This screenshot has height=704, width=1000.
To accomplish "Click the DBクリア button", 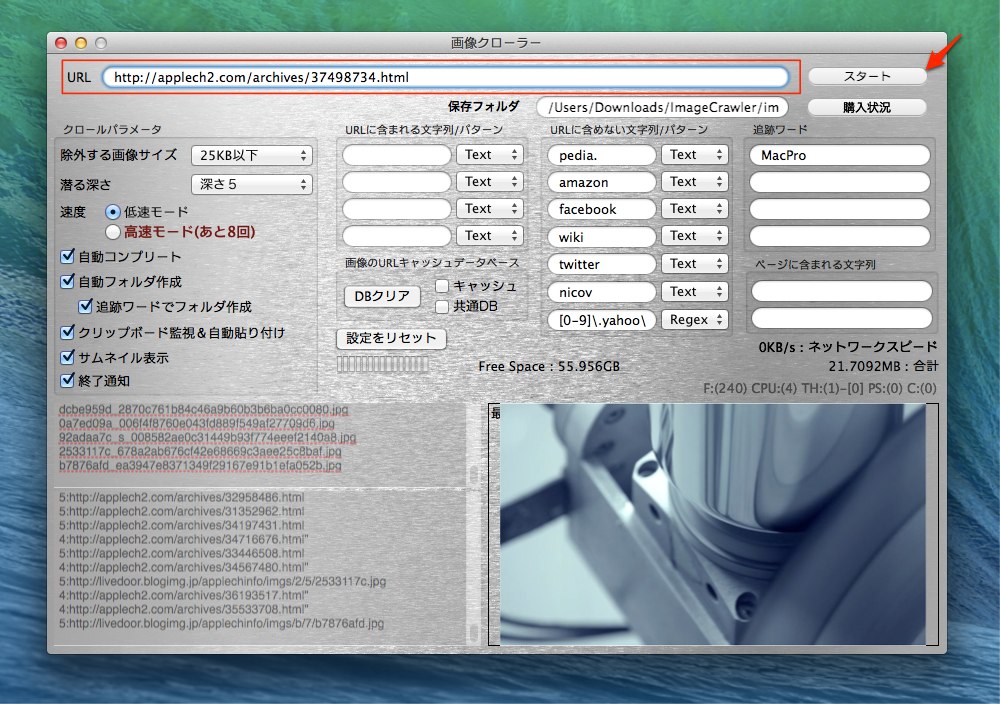I will tap(382, 297).
